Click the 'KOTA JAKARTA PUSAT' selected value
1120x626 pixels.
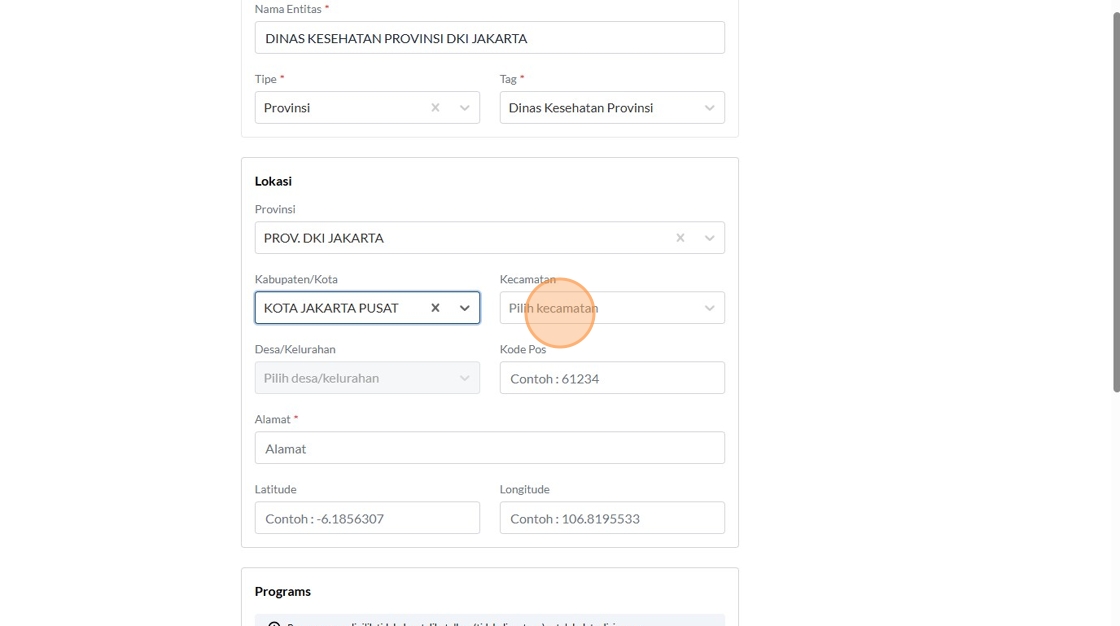point(331,308)
